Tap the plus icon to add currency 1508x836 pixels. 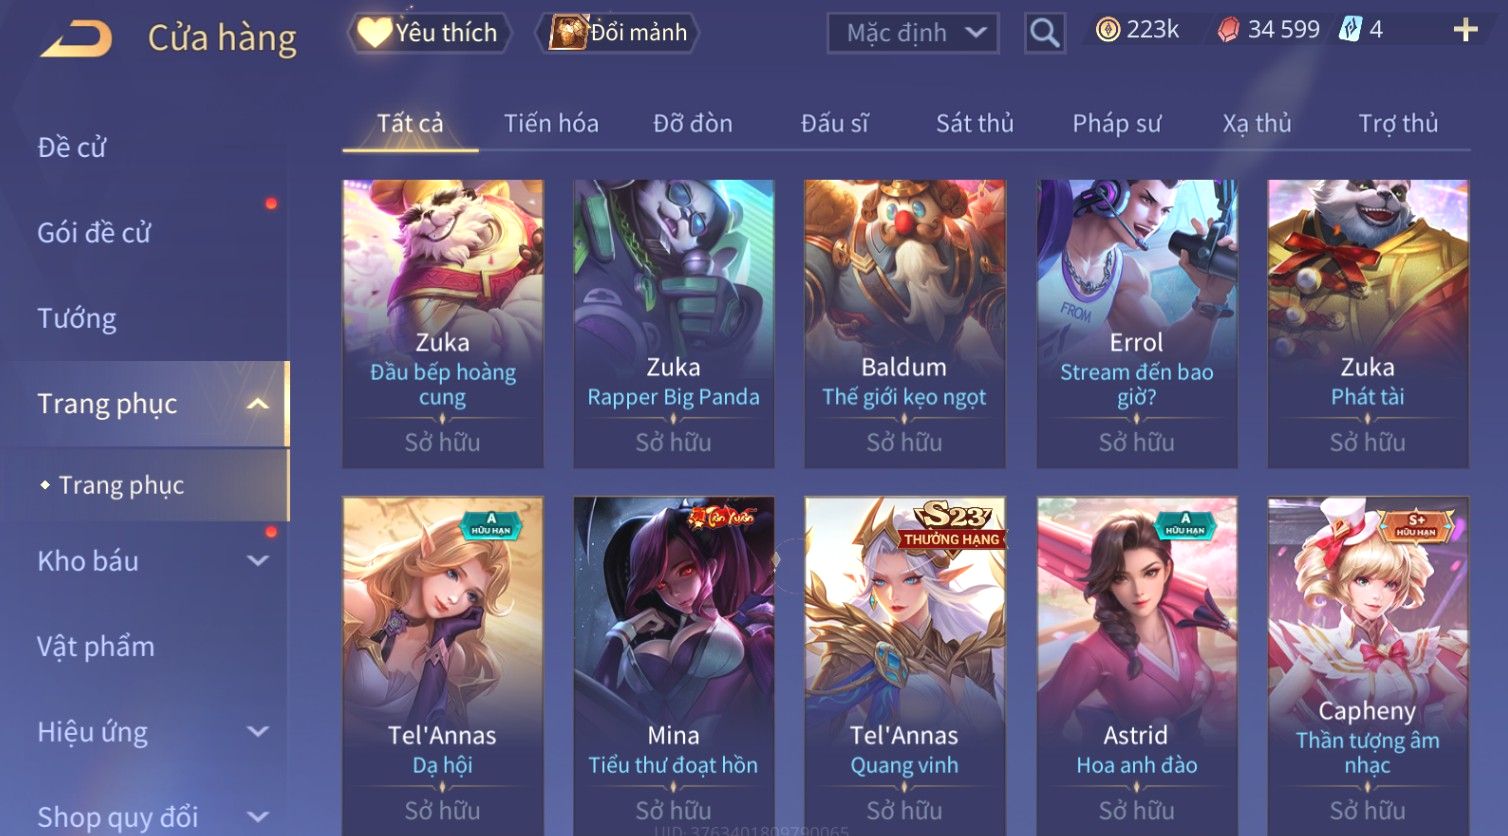[1465, 30]
